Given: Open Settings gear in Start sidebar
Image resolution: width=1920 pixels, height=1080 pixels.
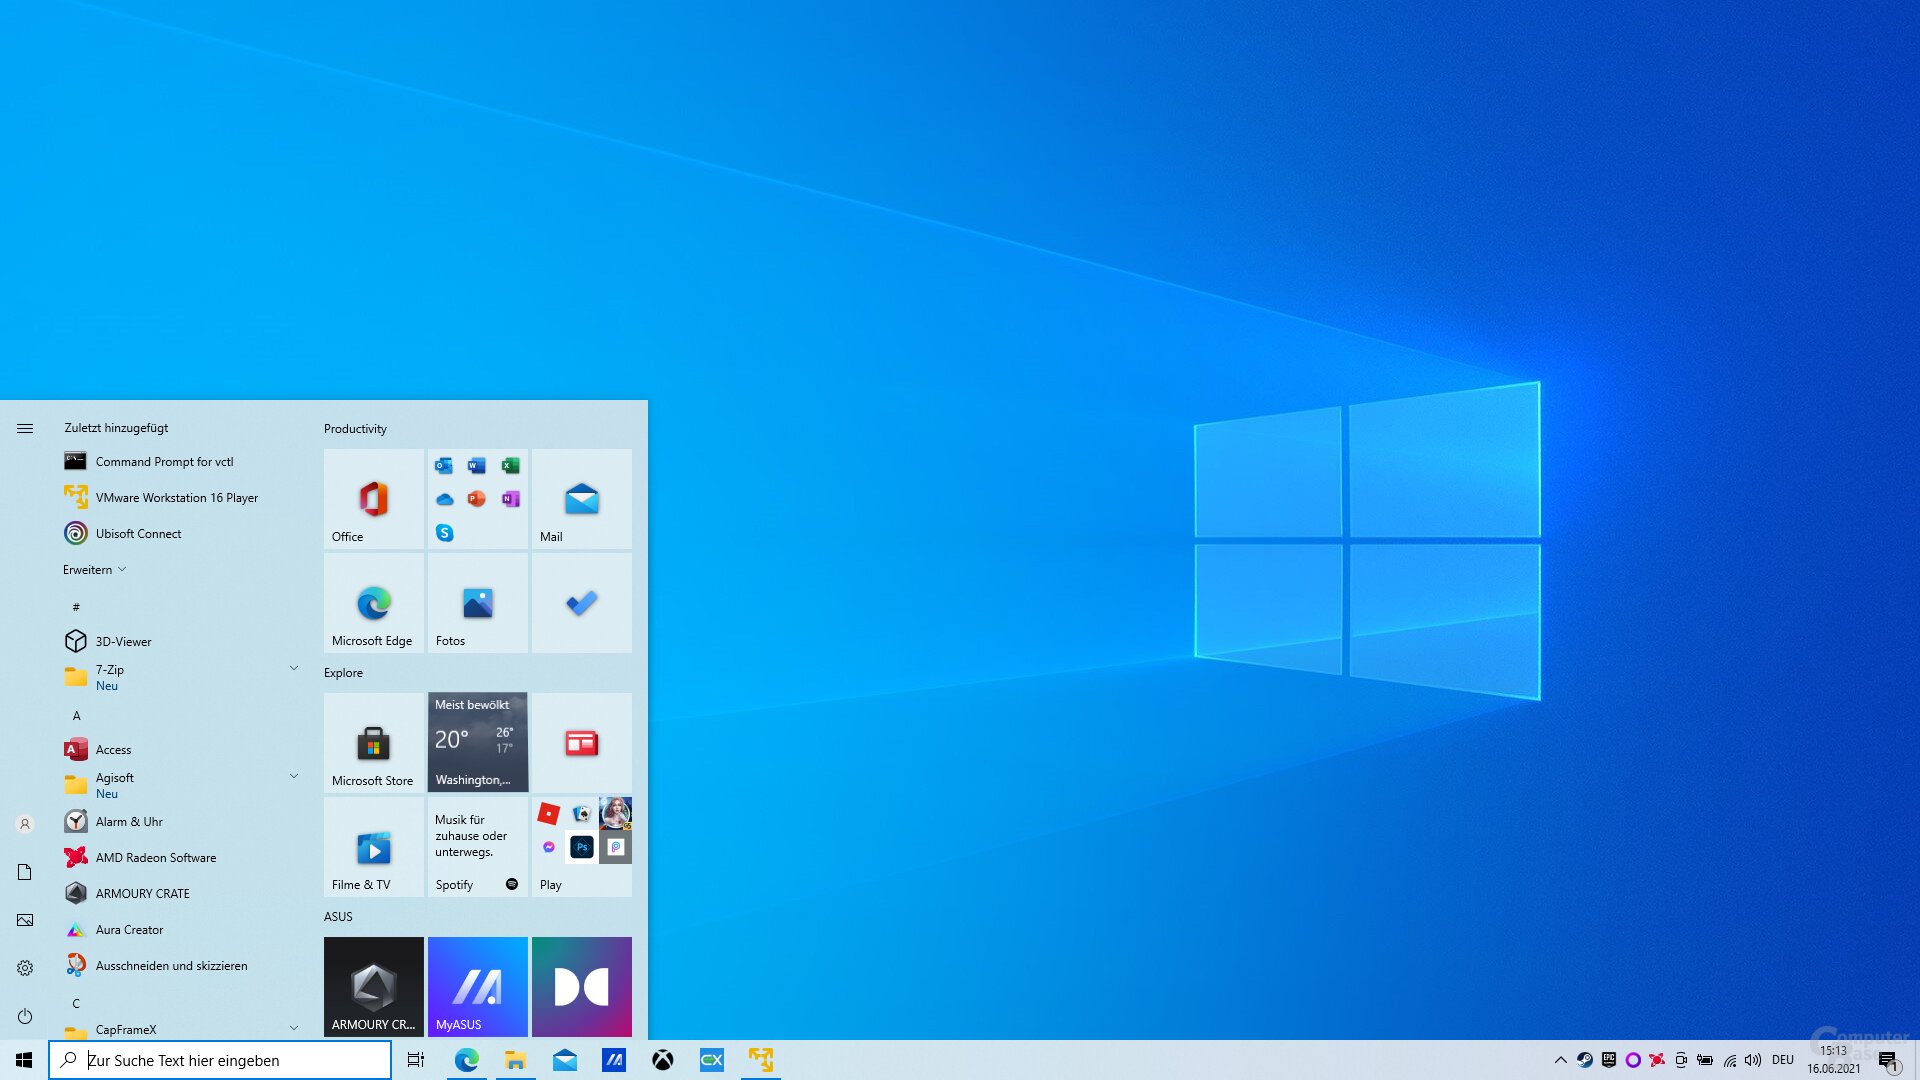Looking at the screenshot, I should (25, 968).
